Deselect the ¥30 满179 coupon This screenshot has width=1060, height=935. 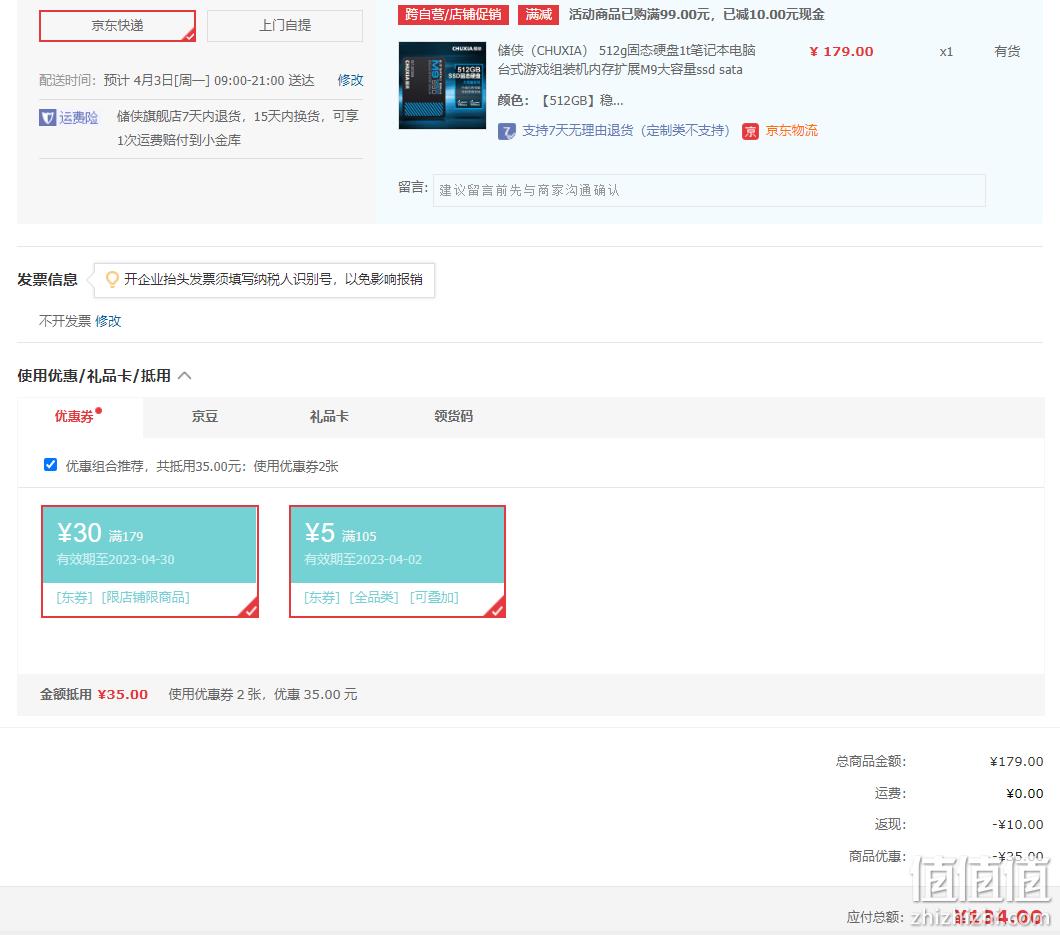(x=150, y=561)
